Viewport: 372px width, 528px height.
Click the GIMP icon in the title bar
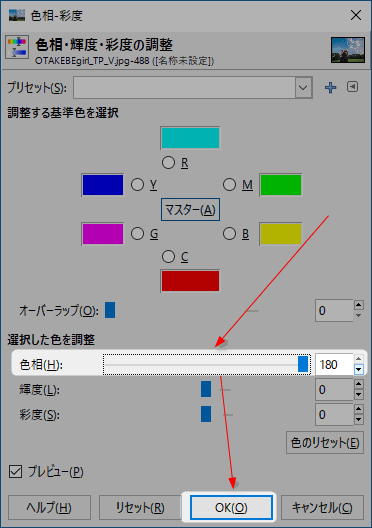click(x=17, y=15)
